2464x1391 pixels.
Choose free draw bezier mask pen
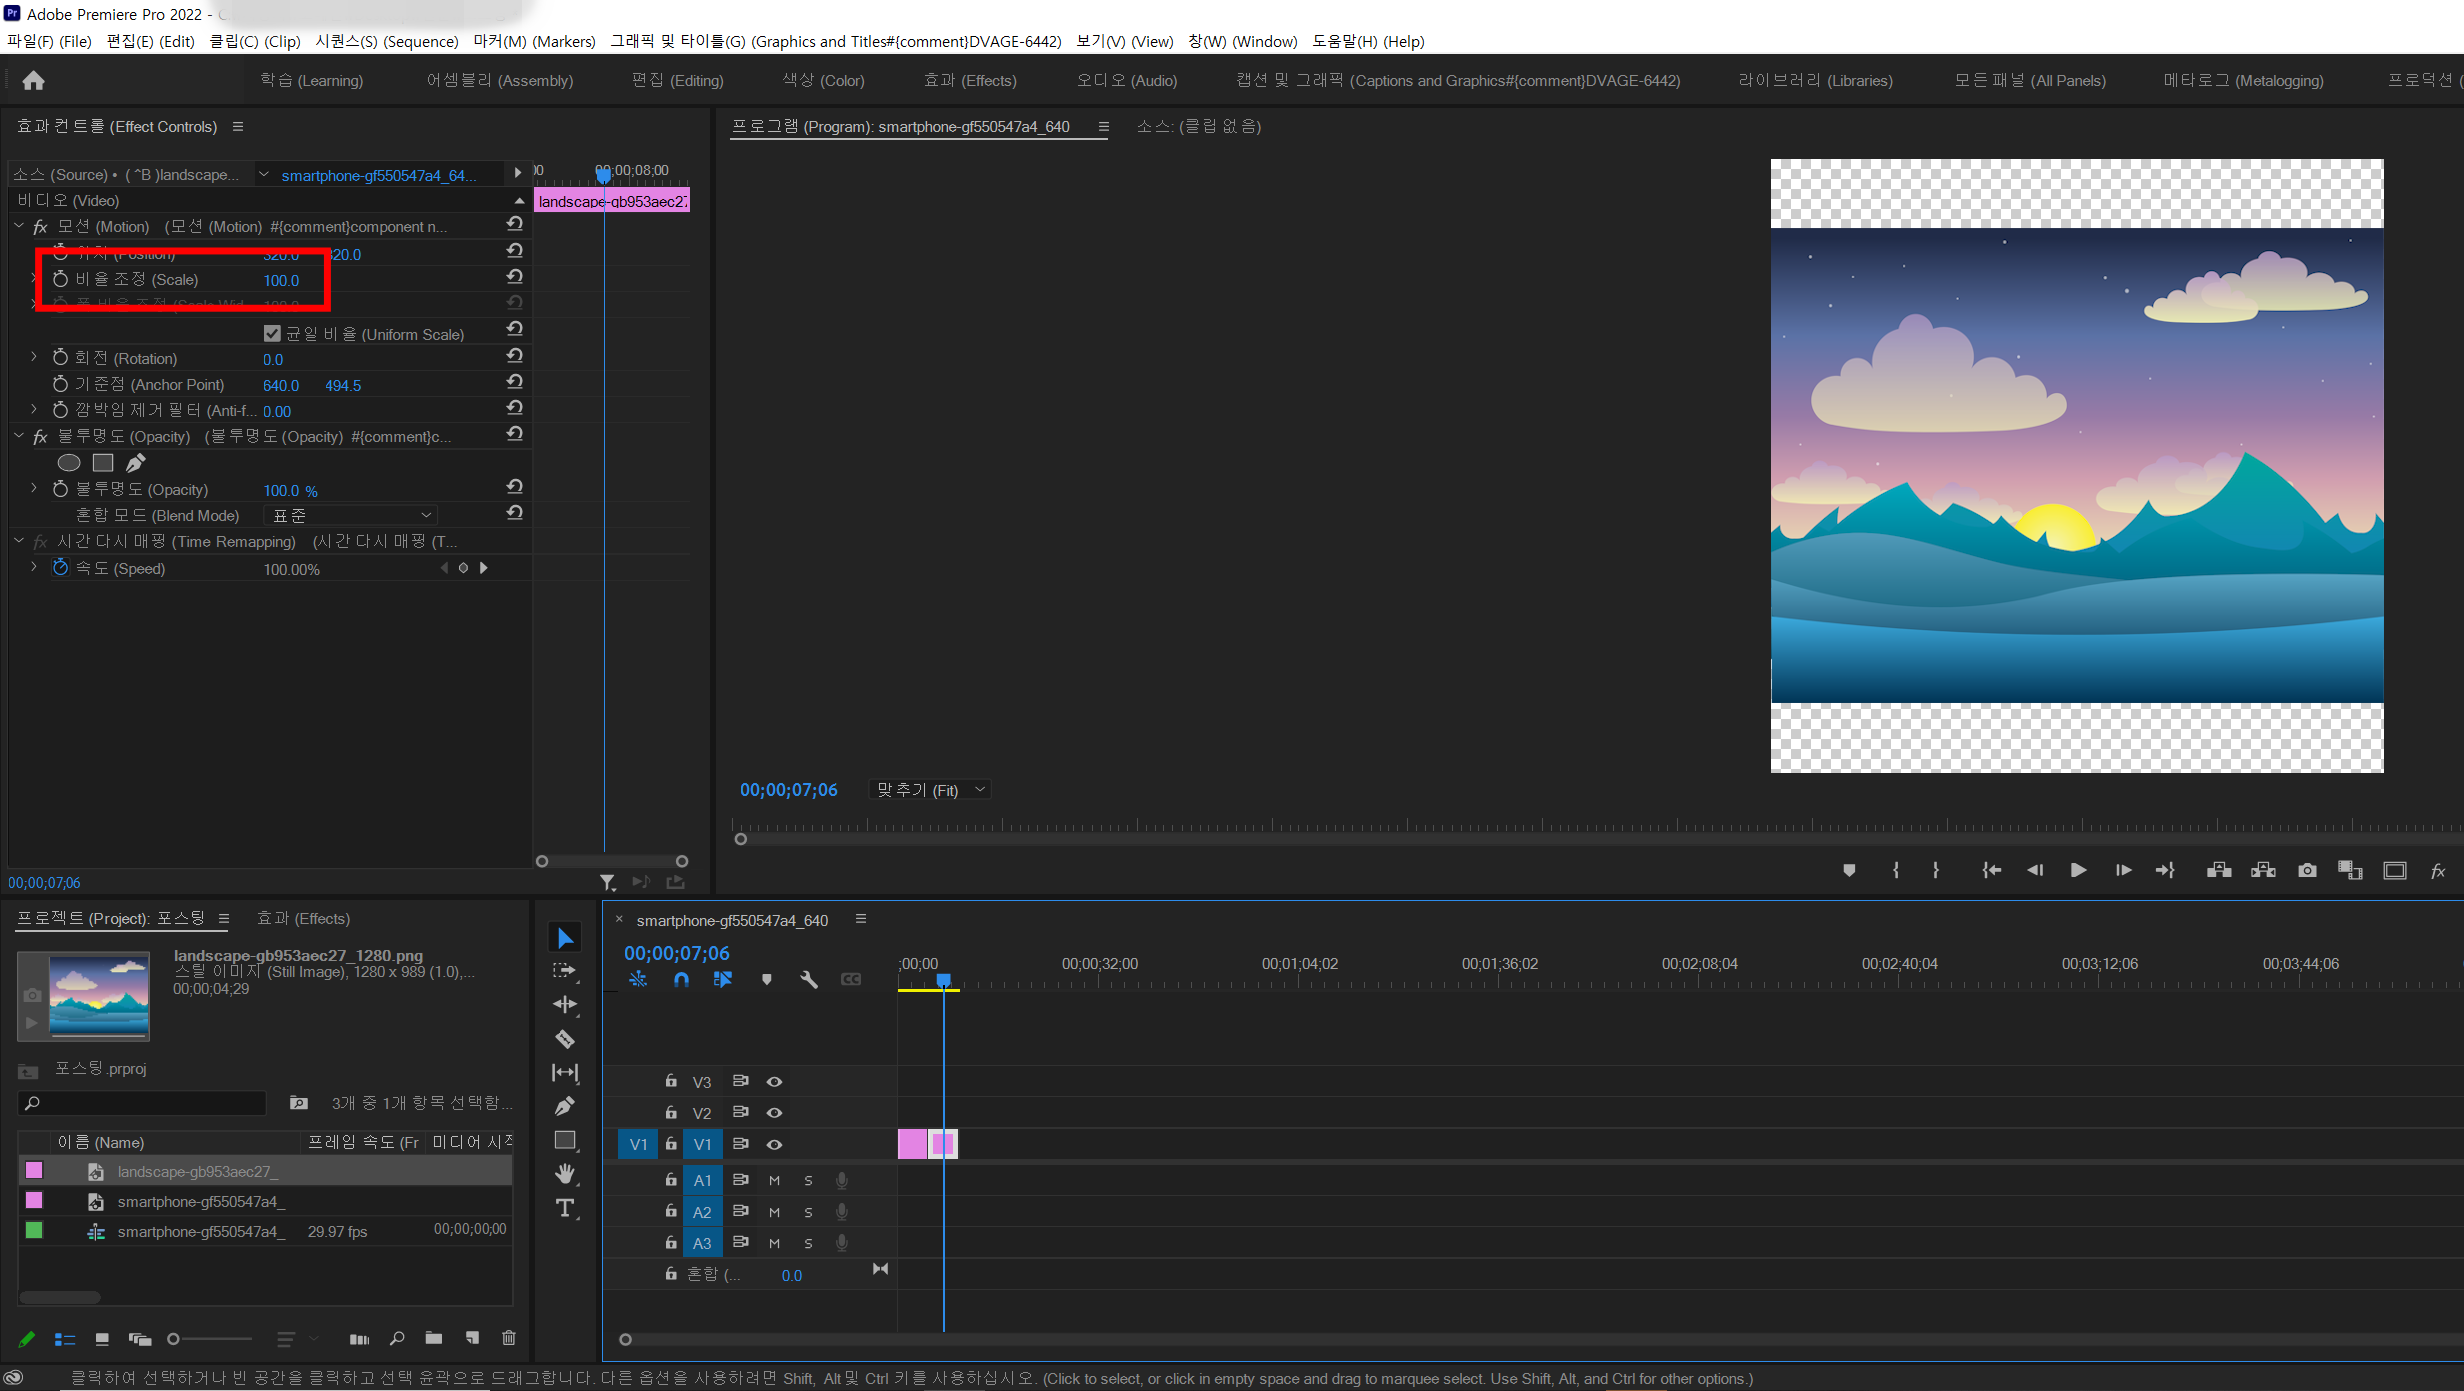[136, 462]
